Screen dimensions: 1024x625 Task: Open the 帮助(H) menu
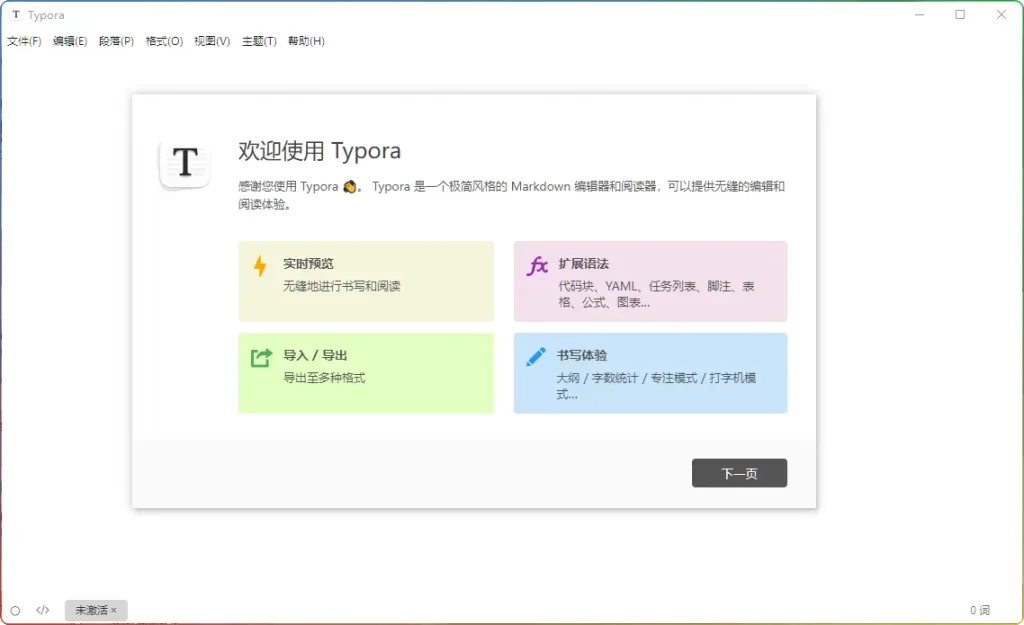coord(306,41)
